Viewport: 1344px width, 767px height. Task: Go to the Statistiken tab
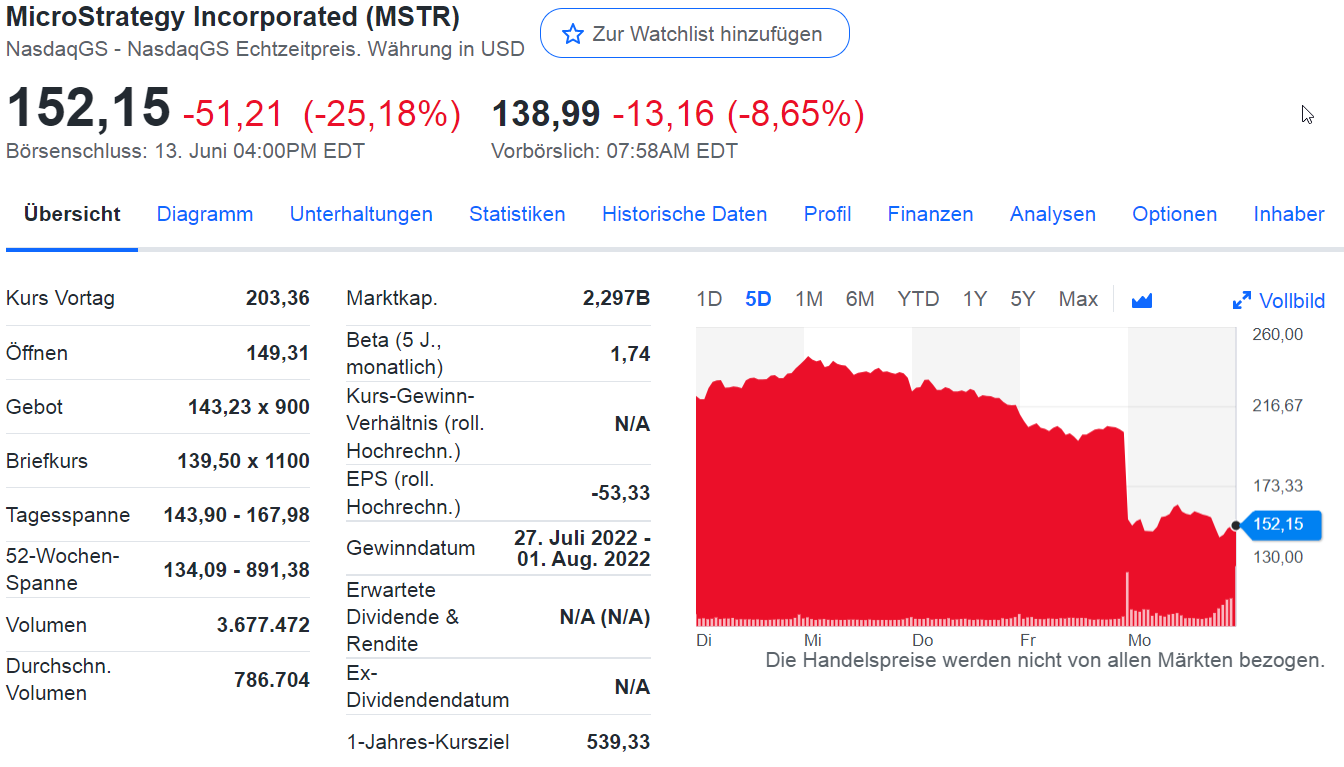[x=517, y=214]
